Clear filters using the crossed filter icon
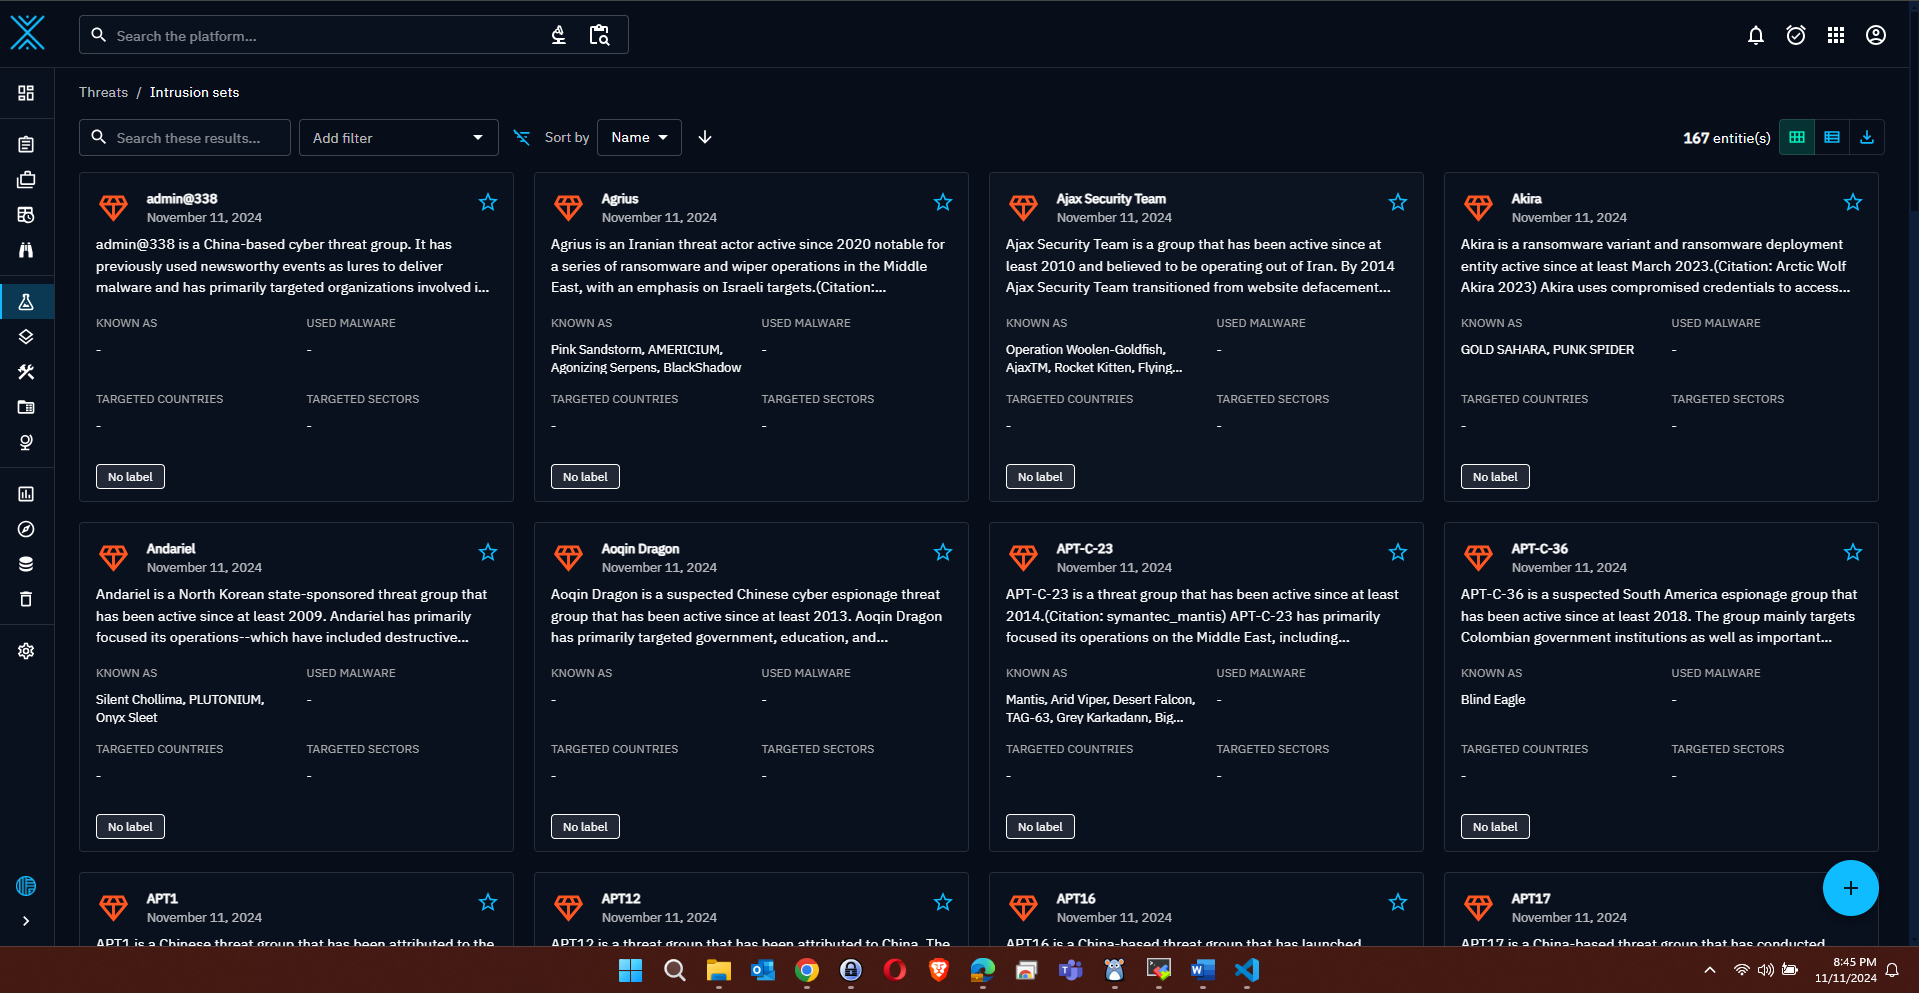This screenshot has width=1919, height=993. pyautogui.click(x=522, y=137)
